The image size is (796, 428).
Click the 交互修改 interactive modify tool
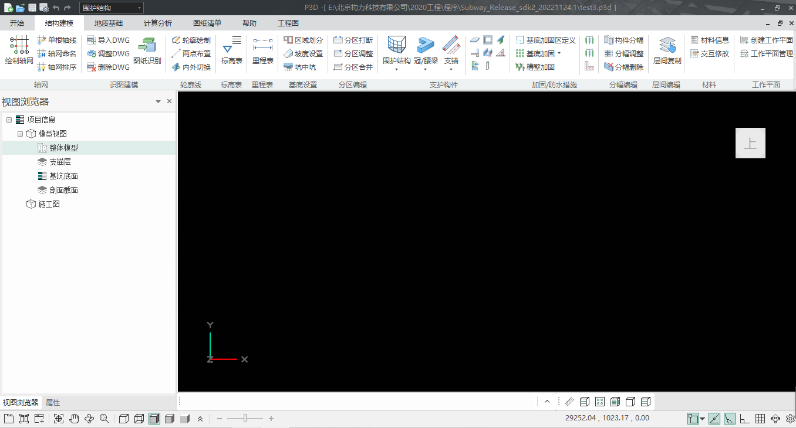[710, 53]
